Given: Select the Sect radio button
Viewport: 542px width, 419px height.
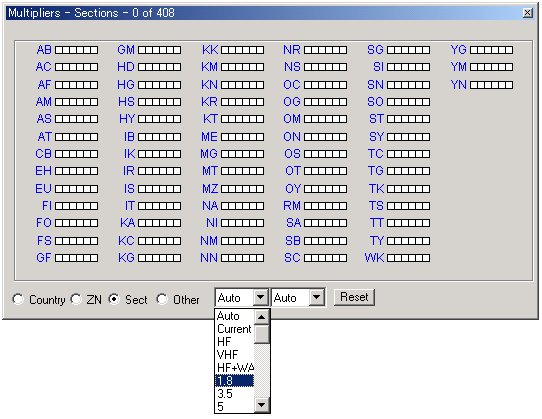Looking at the screenshot, I should (114, 299).
